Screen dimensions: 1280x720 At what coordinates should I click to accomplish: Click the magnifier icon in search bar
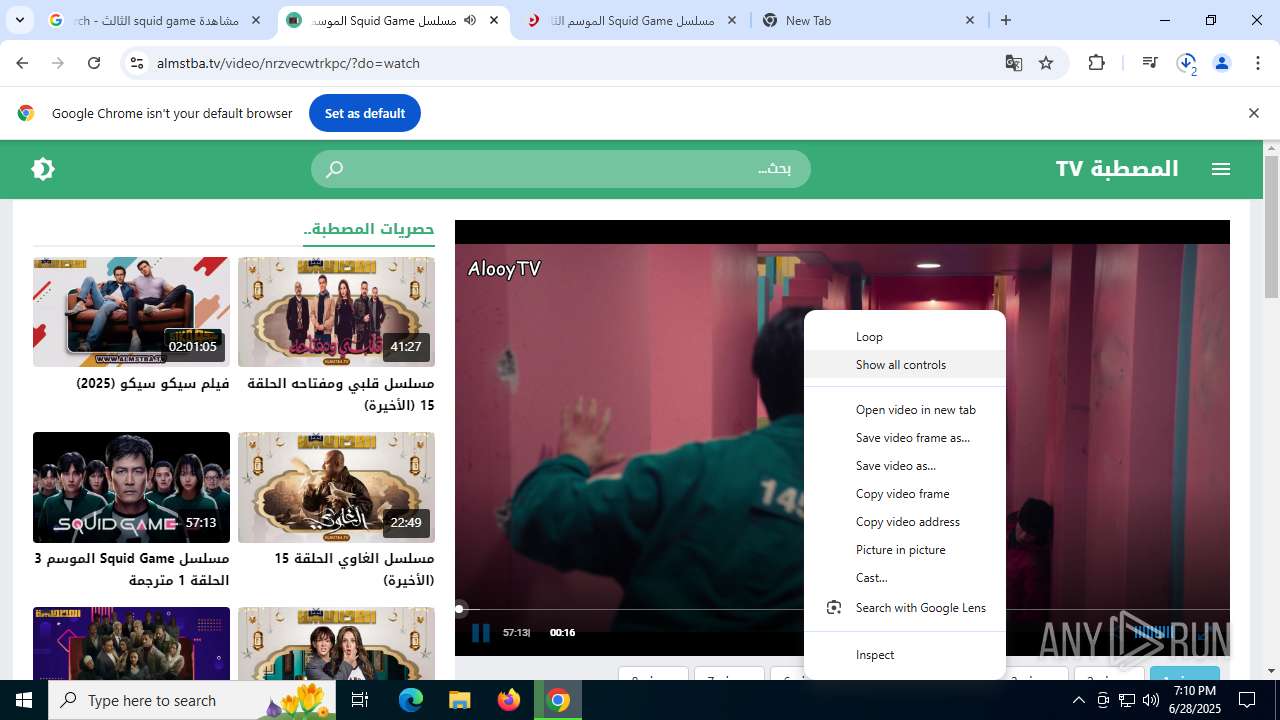[335, 169]
